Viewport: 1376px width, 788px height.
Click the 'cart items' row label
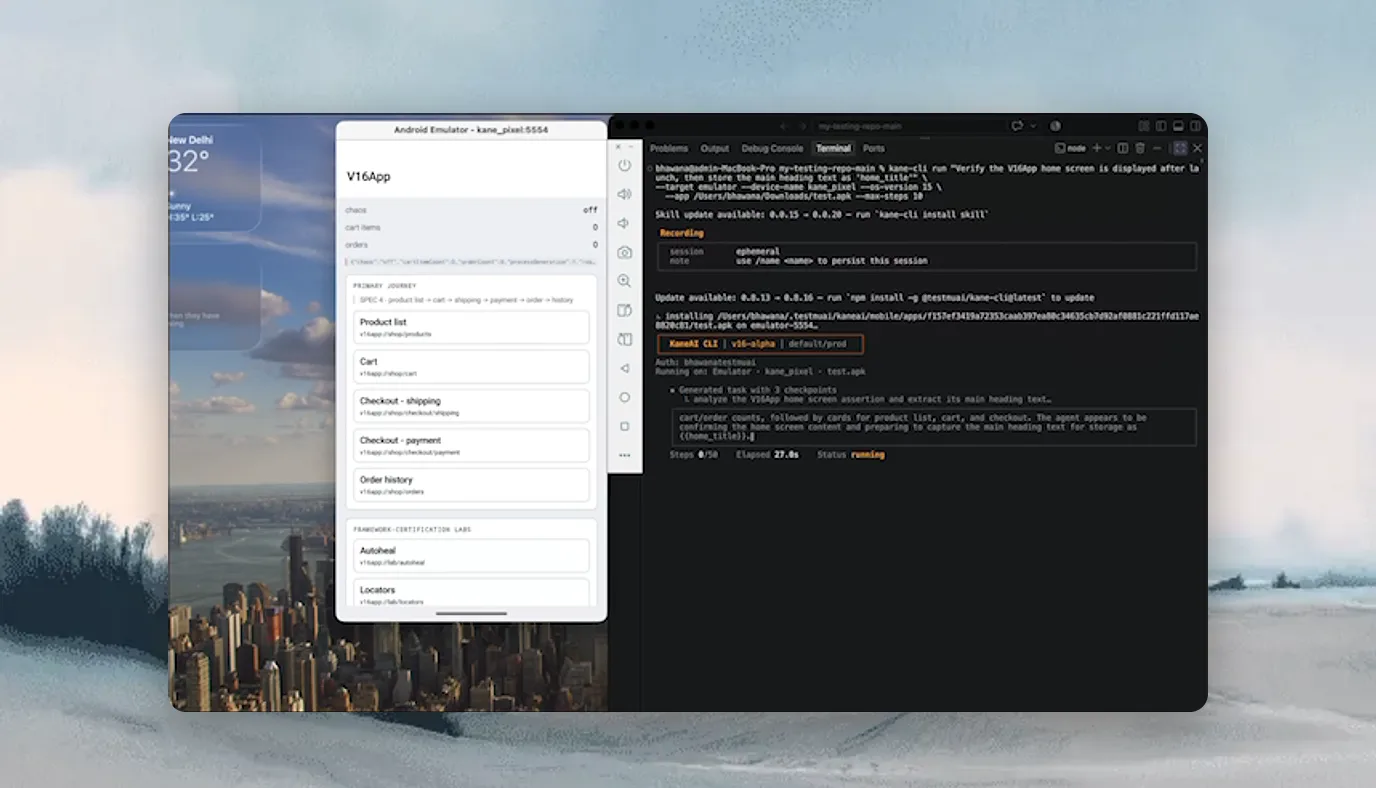[363, 227]
